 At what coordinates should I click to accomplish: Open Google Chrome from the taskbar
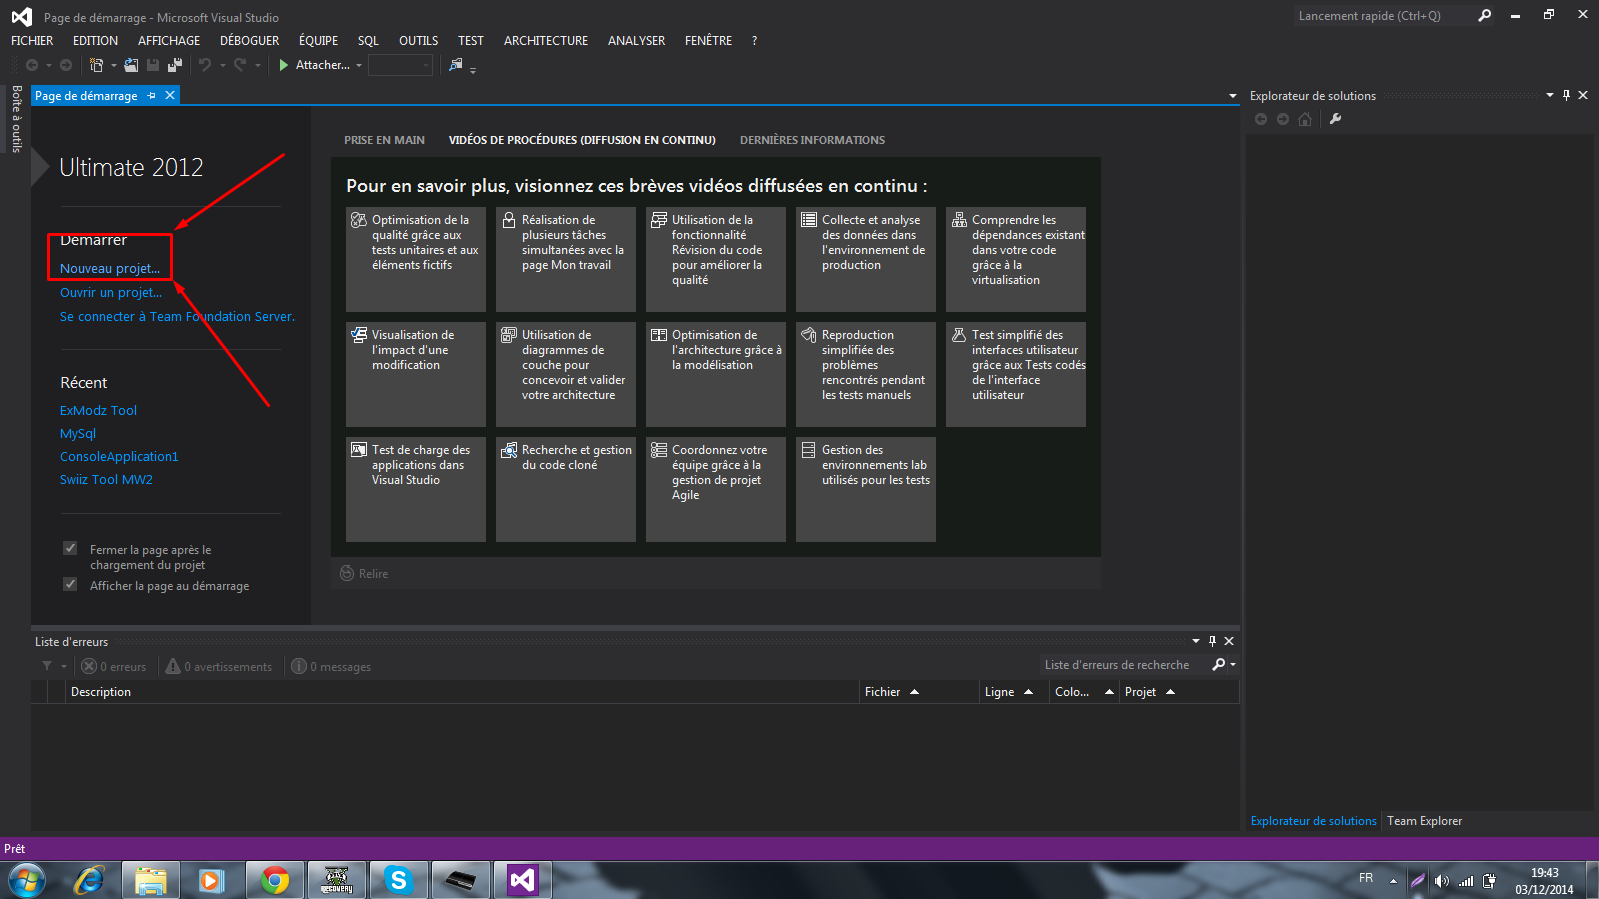275,880
